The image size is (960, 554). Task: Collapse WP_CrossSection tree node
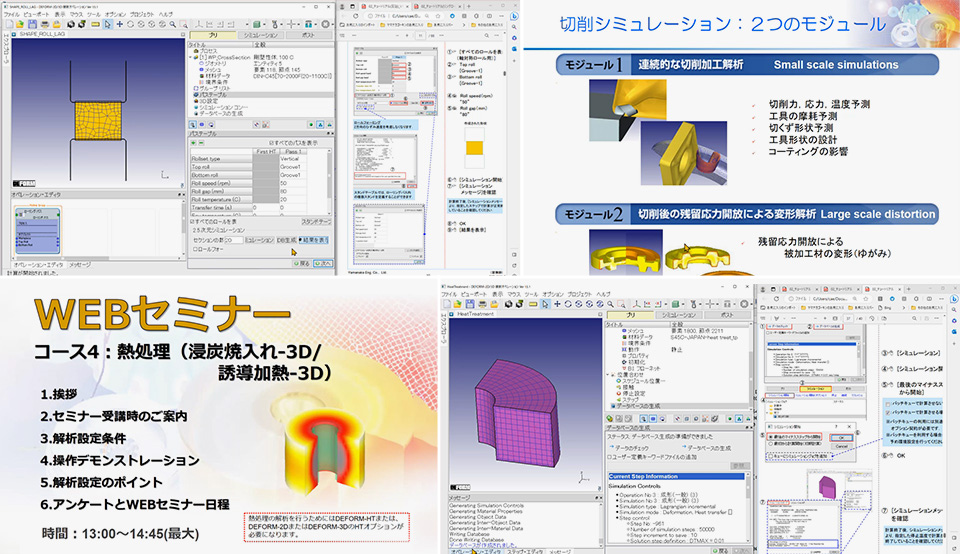pos(191,57)
